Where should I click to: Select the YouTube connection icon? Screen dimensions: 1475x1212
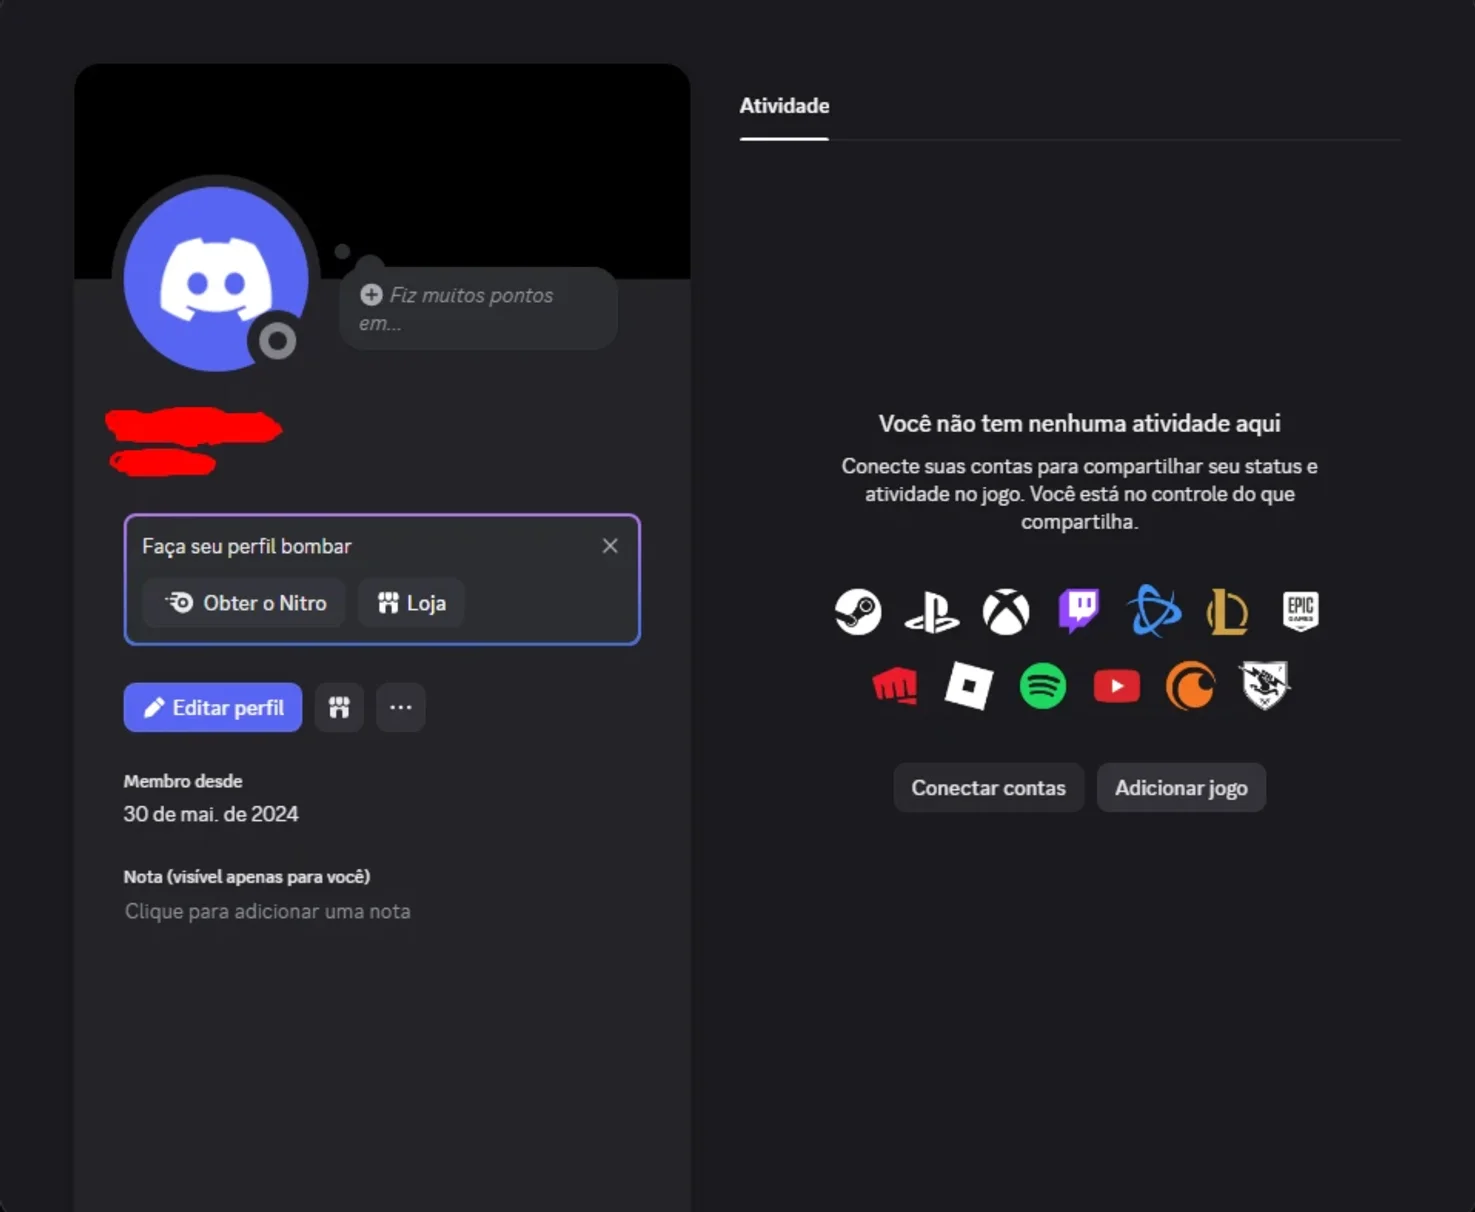(1117, 686)
